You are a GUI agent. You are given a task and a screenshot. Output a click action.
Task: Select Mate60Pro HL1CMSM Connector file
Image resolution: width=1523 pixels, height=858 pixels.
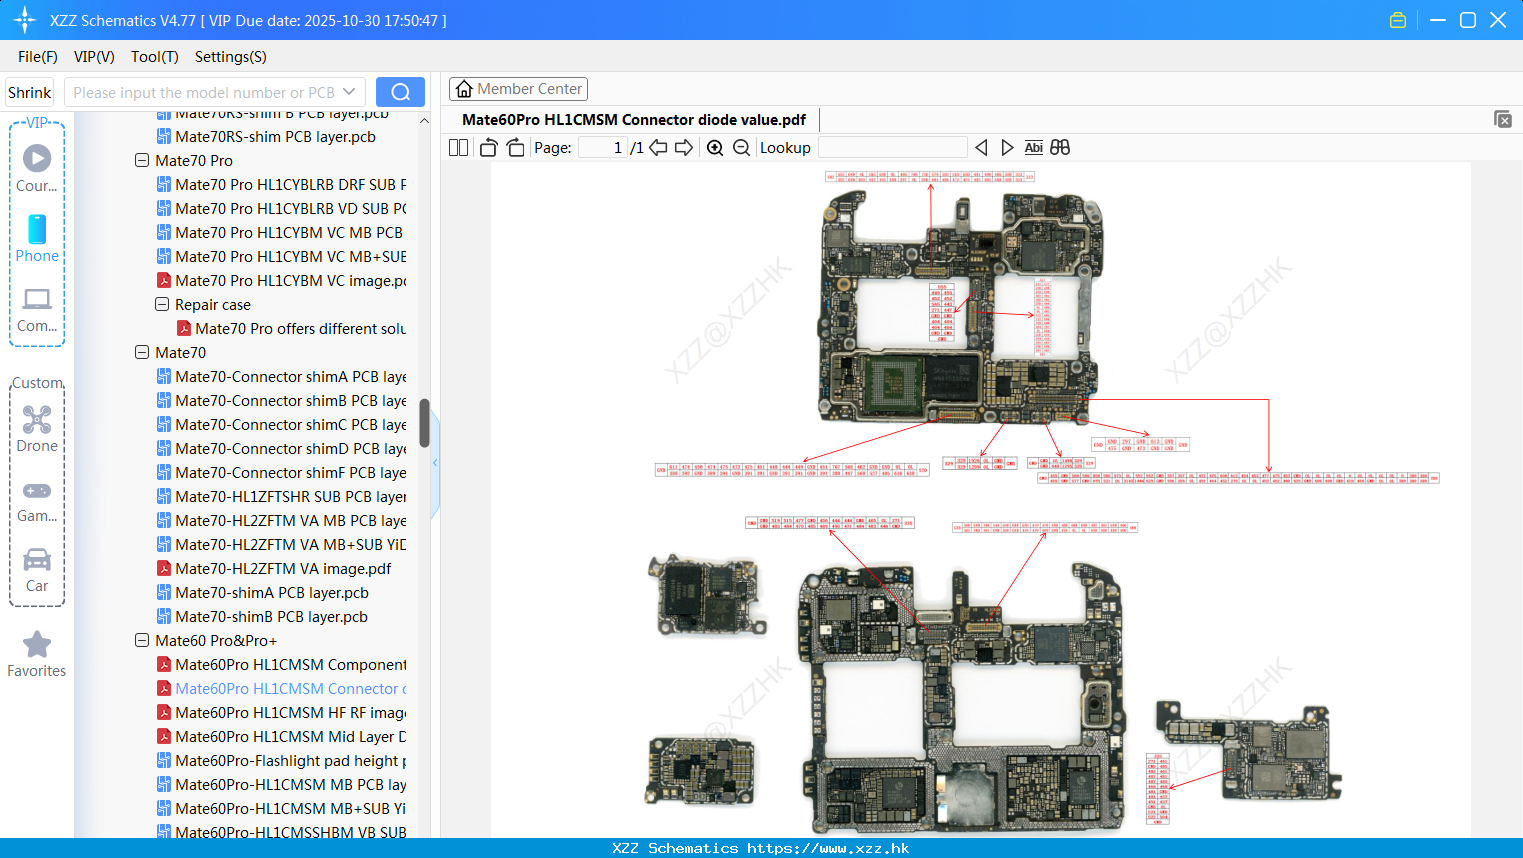[x=281, y=689]
